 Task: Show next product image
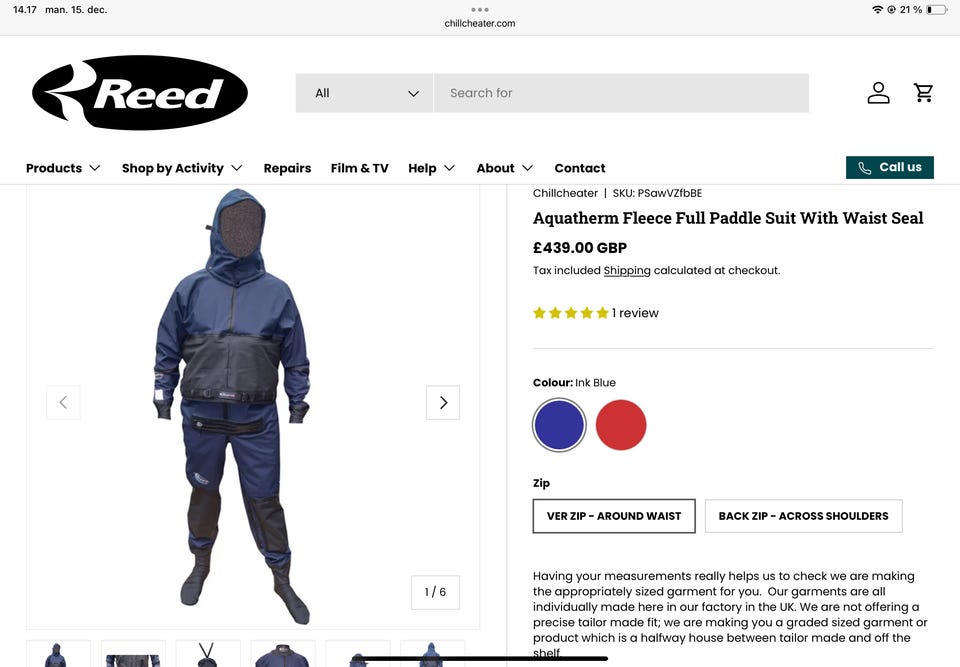(x=443, y=402)
